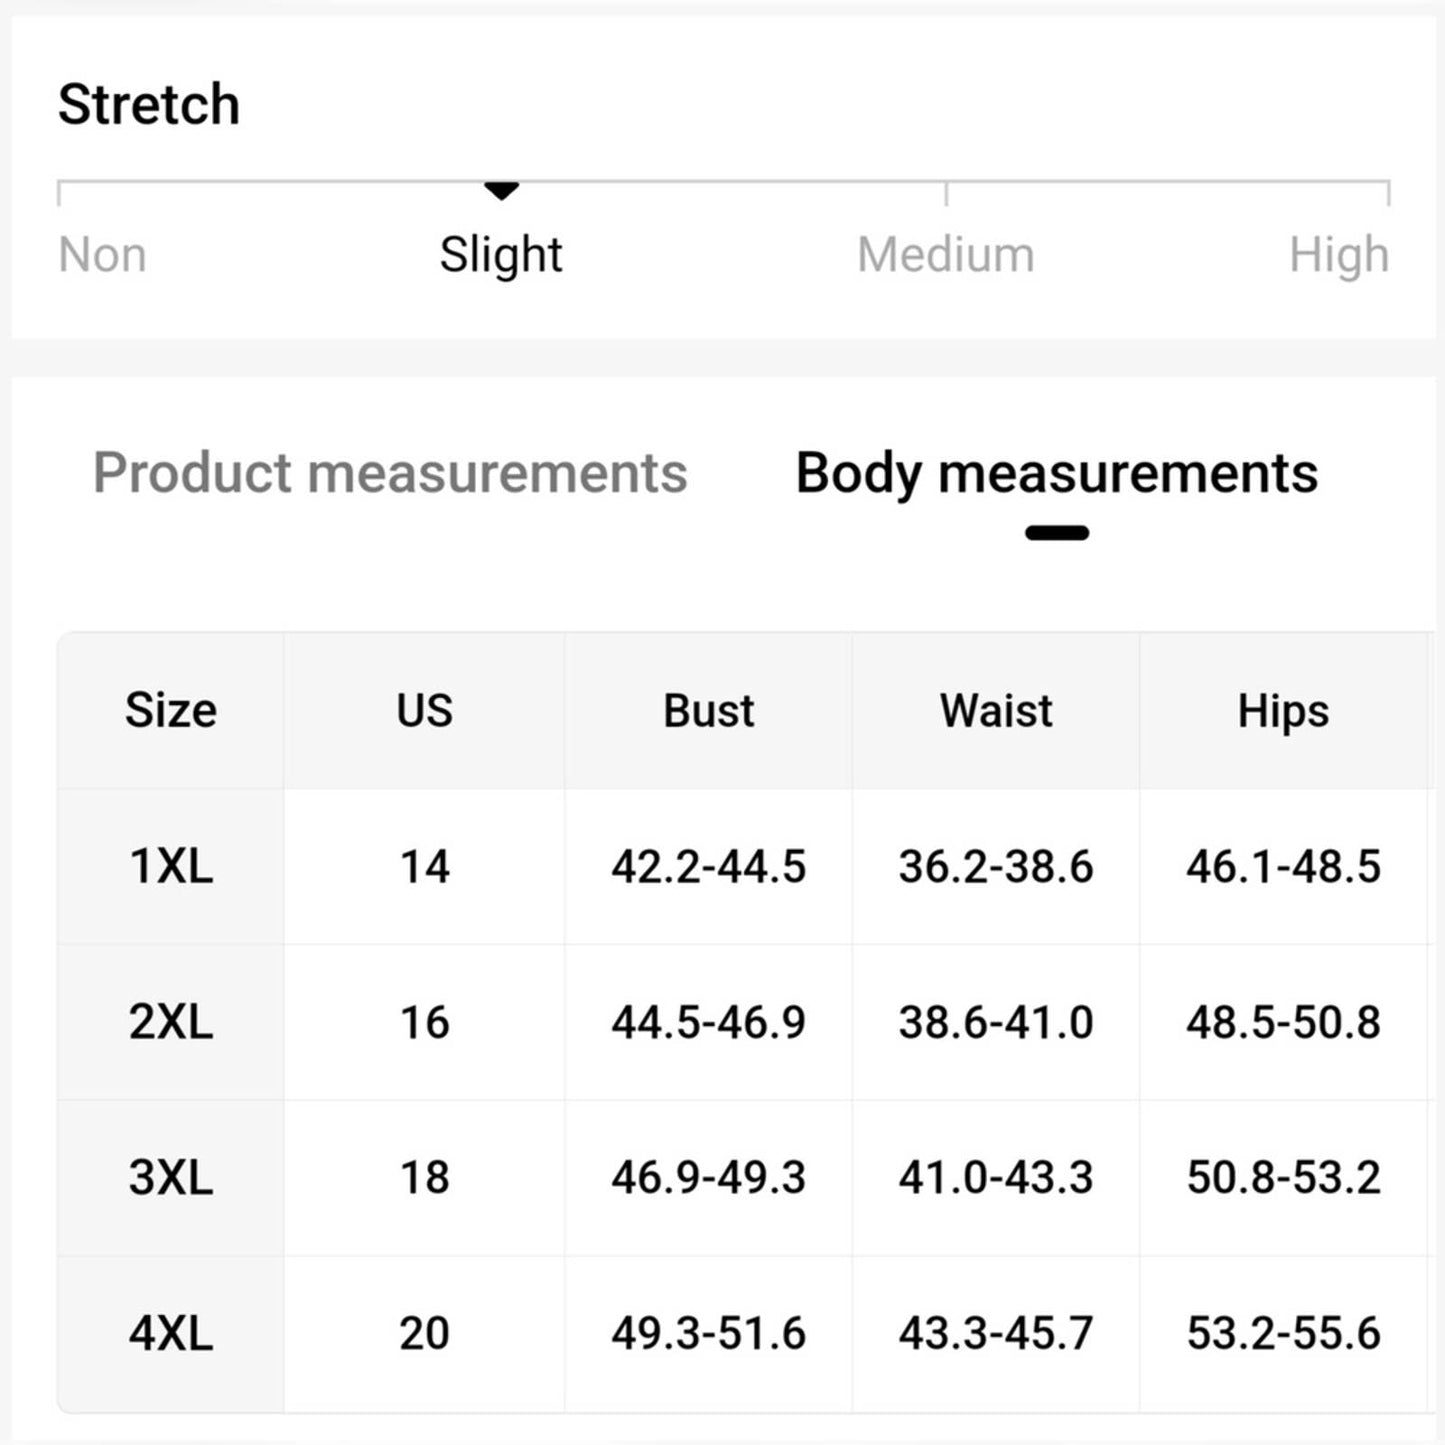The image size is (1445, 1445).
Task: Click the US column header
Action: [424, 711]
